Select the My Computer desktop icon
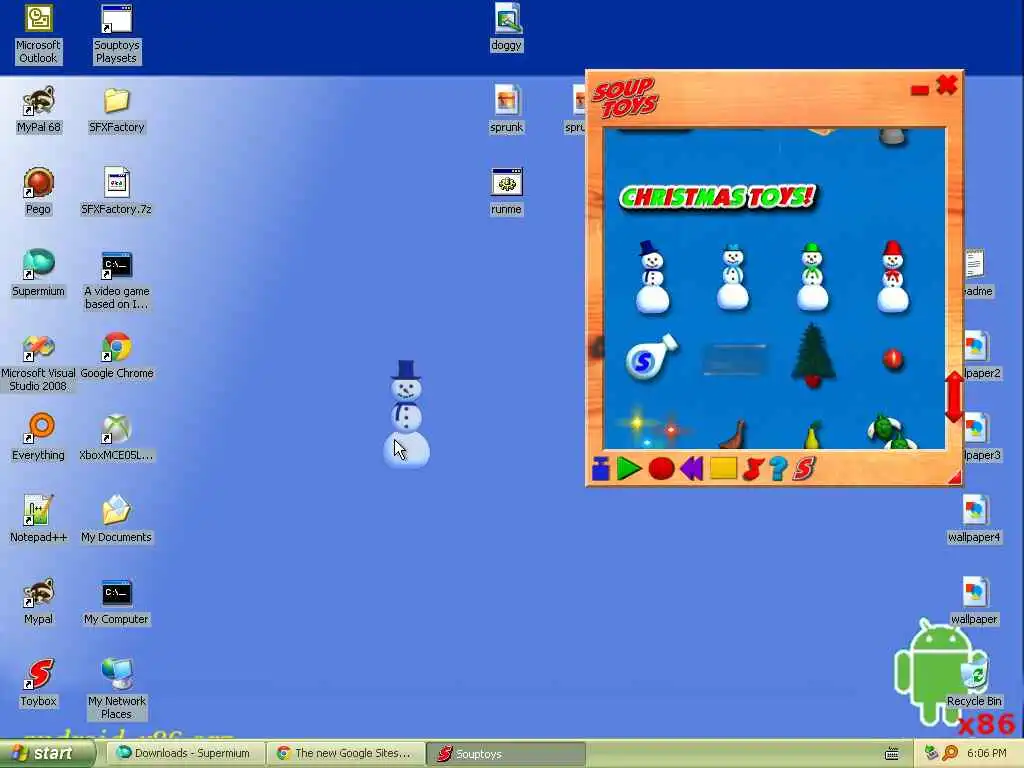Viewport: 1024px width, 768px height. pyautogui.click(x=116, y=601)
